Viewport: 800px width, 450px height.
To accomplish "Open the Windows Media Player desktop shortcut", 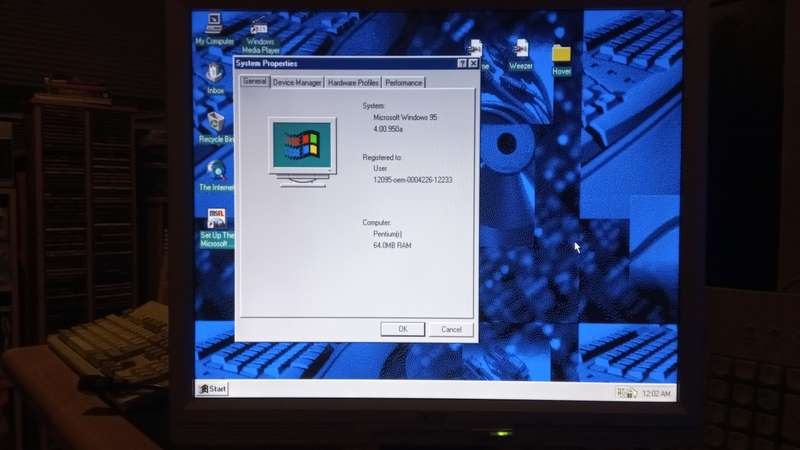I will (x=260, y=36).
